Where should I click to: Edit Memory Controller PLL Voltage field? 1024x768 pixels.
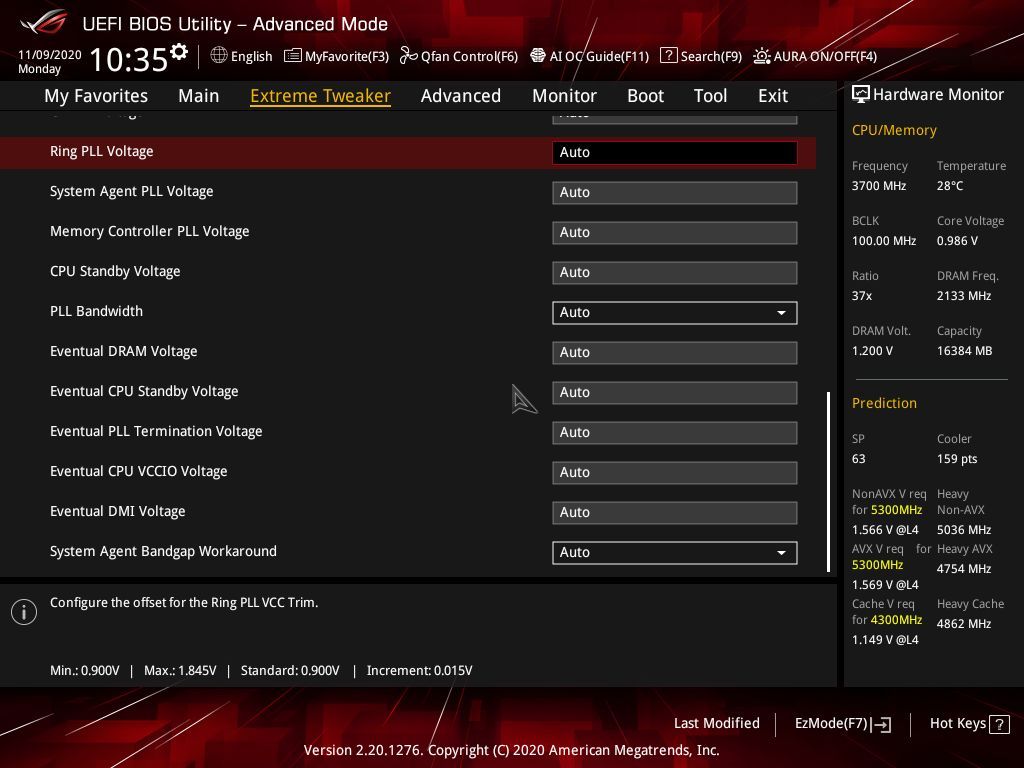coord(675,232)
